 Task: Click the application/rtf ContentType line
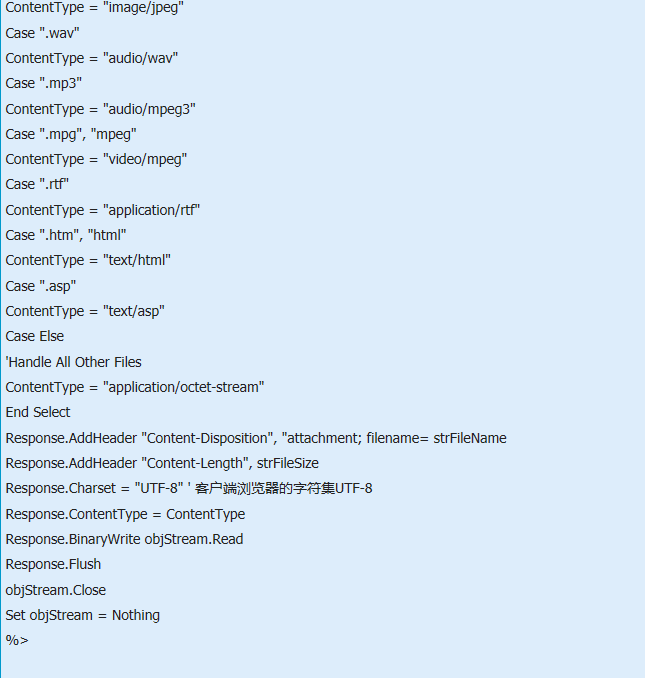[x=103, y=211]
